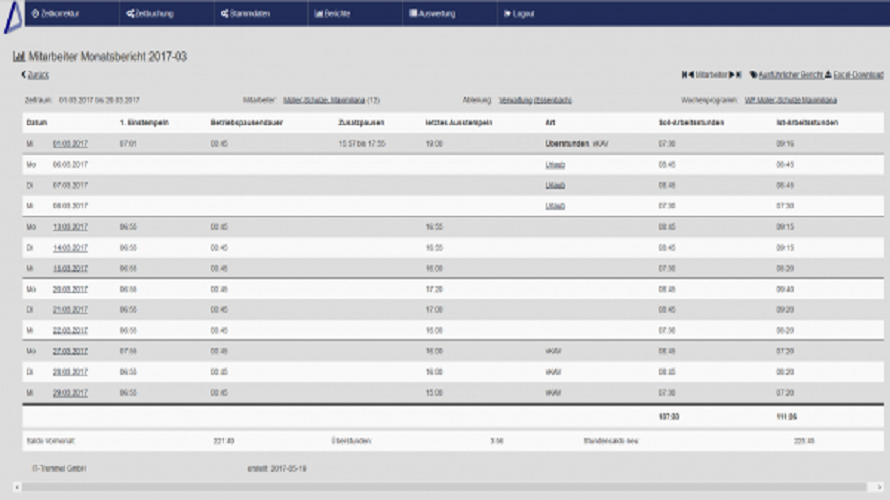Click the clock icon beside Zeitkorrektur

(x=35, y=14)
